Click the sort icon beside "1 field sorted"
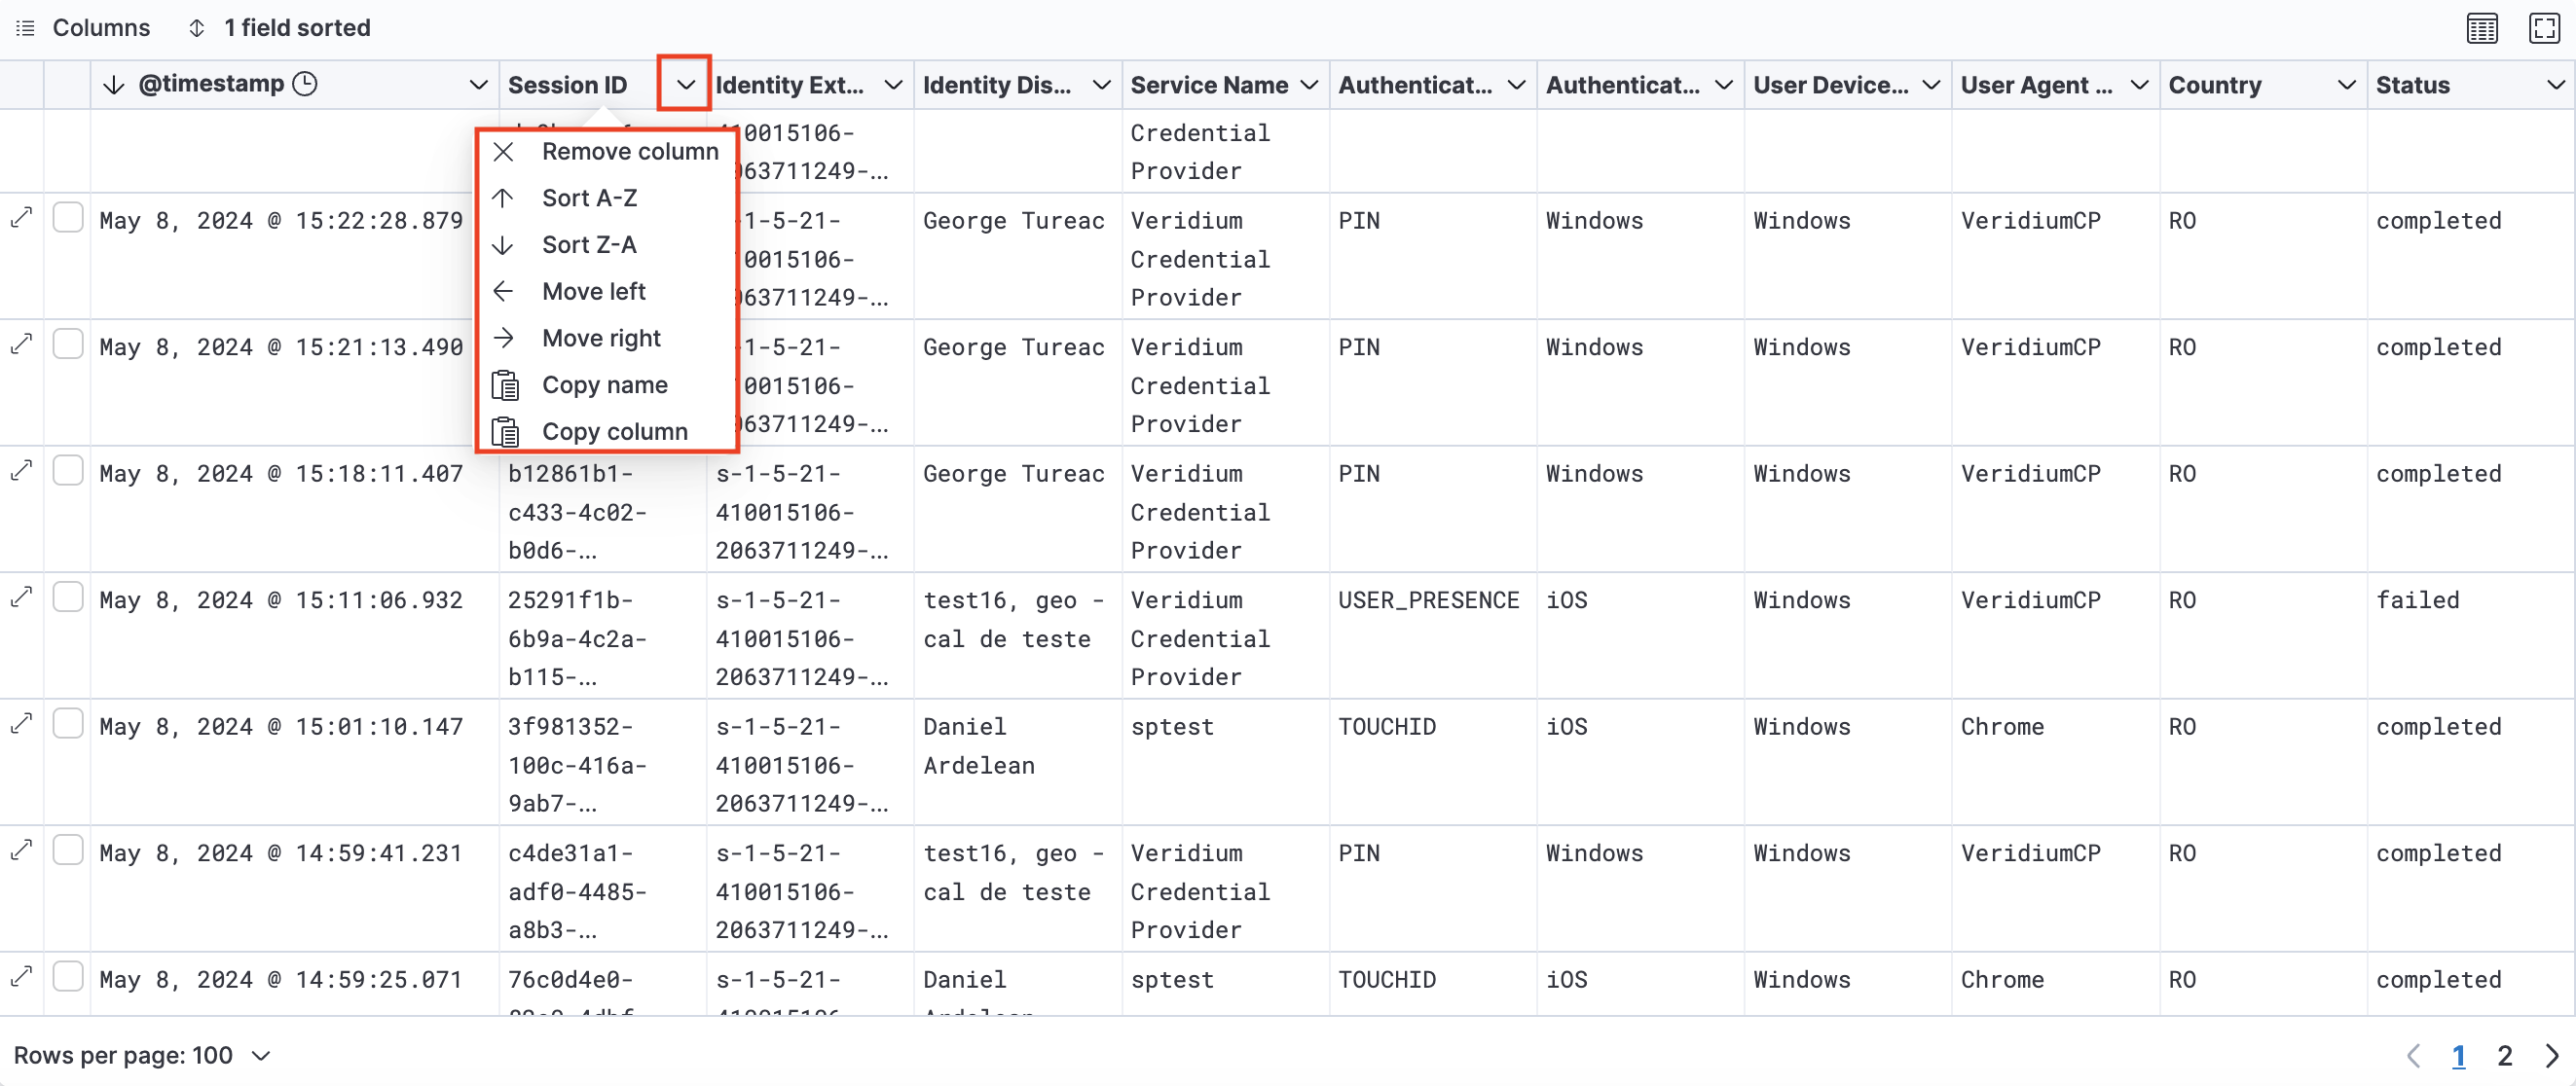The image size is (2576, 1086). click(196, 28)
